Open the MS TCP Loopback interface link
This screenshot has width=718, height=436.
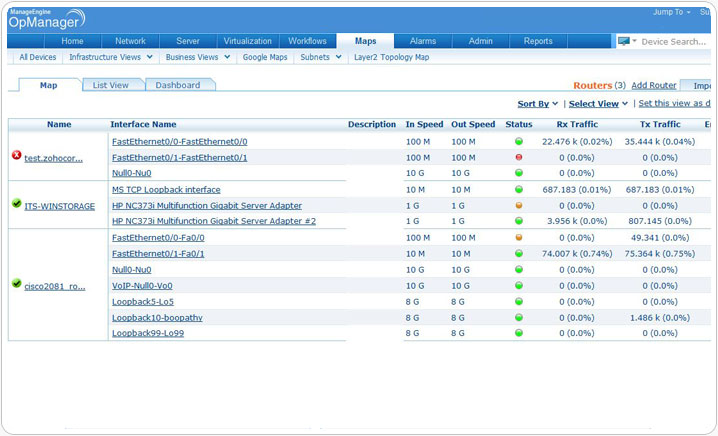coord(166,190)
